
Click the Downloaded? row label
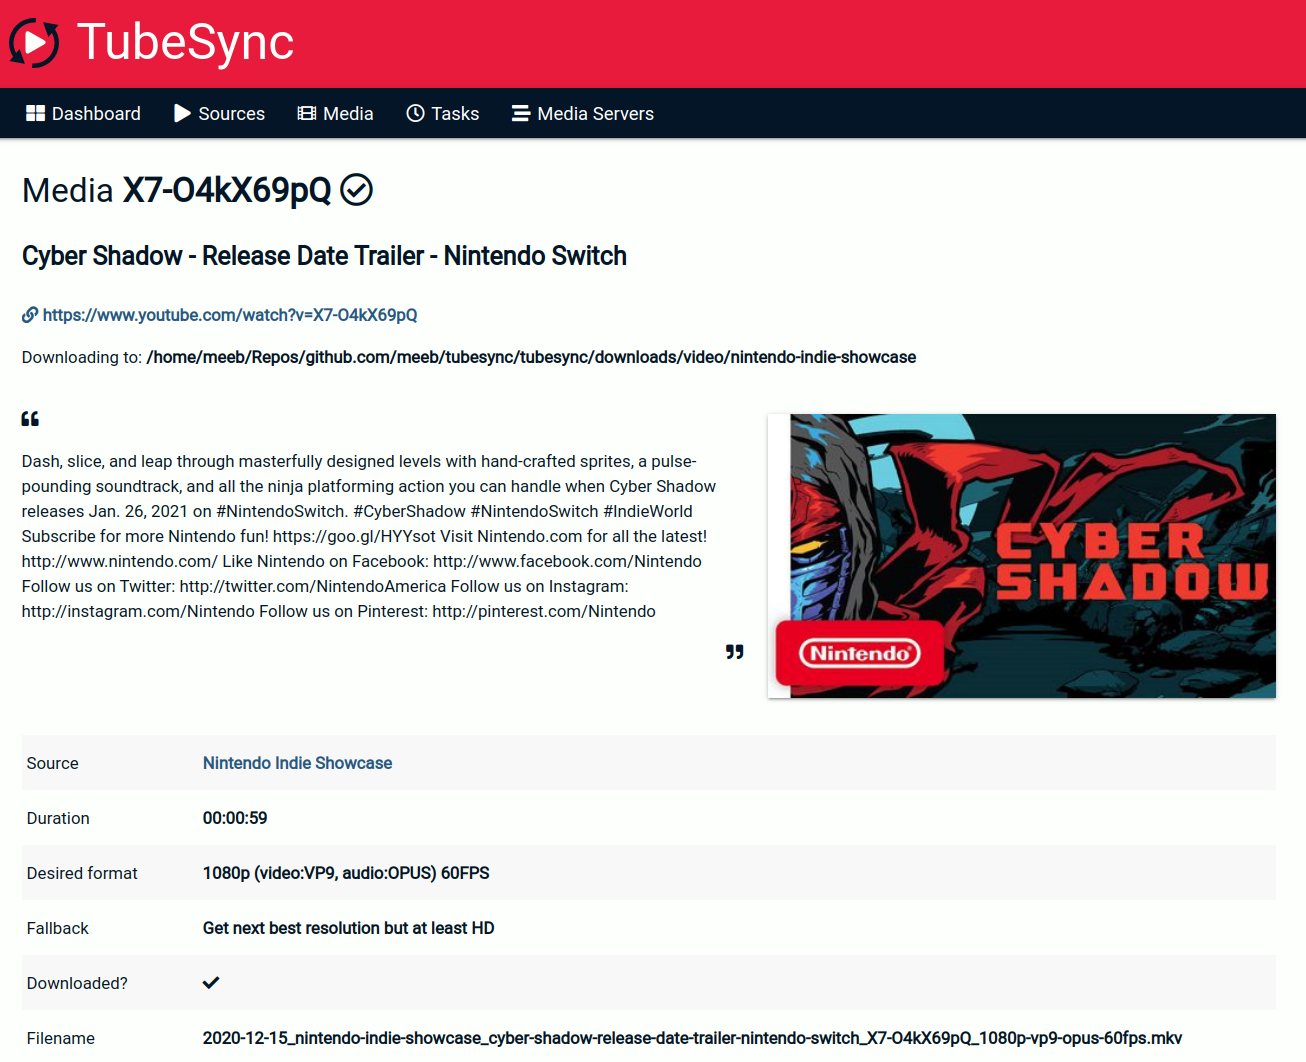coord(77,983)
